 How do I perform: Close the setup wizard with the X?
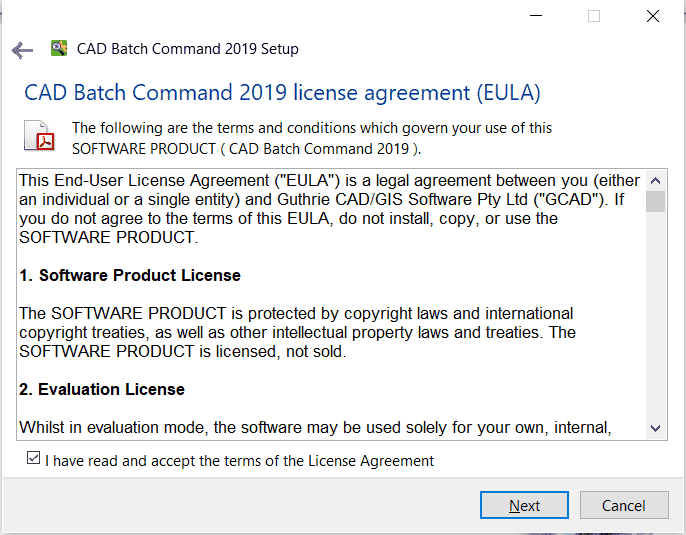click(x=653, y=16)
